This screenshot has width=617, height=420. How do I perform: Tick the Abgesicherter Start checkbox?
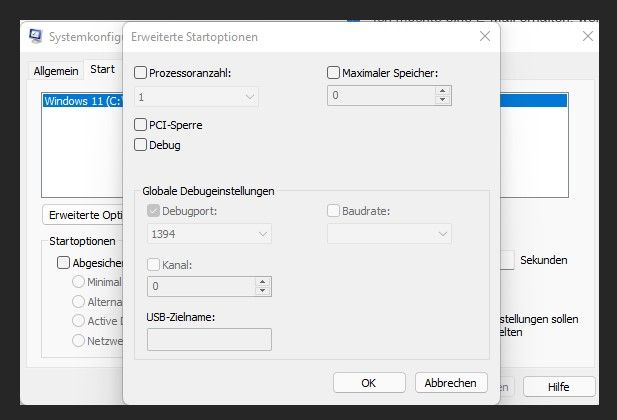[64, 263]
